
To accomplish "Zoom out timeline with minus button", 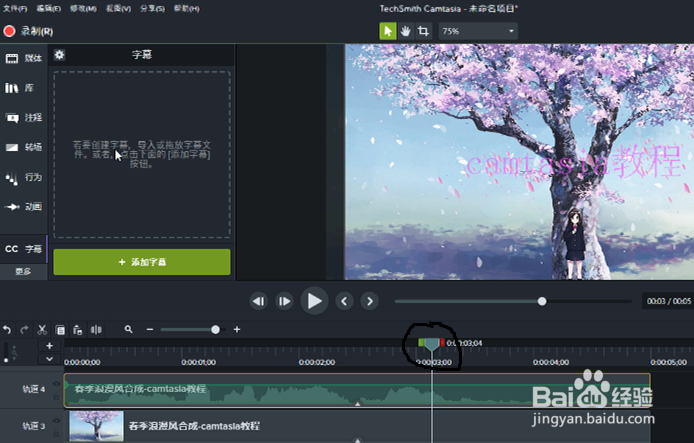I will [x=150, y=329].
